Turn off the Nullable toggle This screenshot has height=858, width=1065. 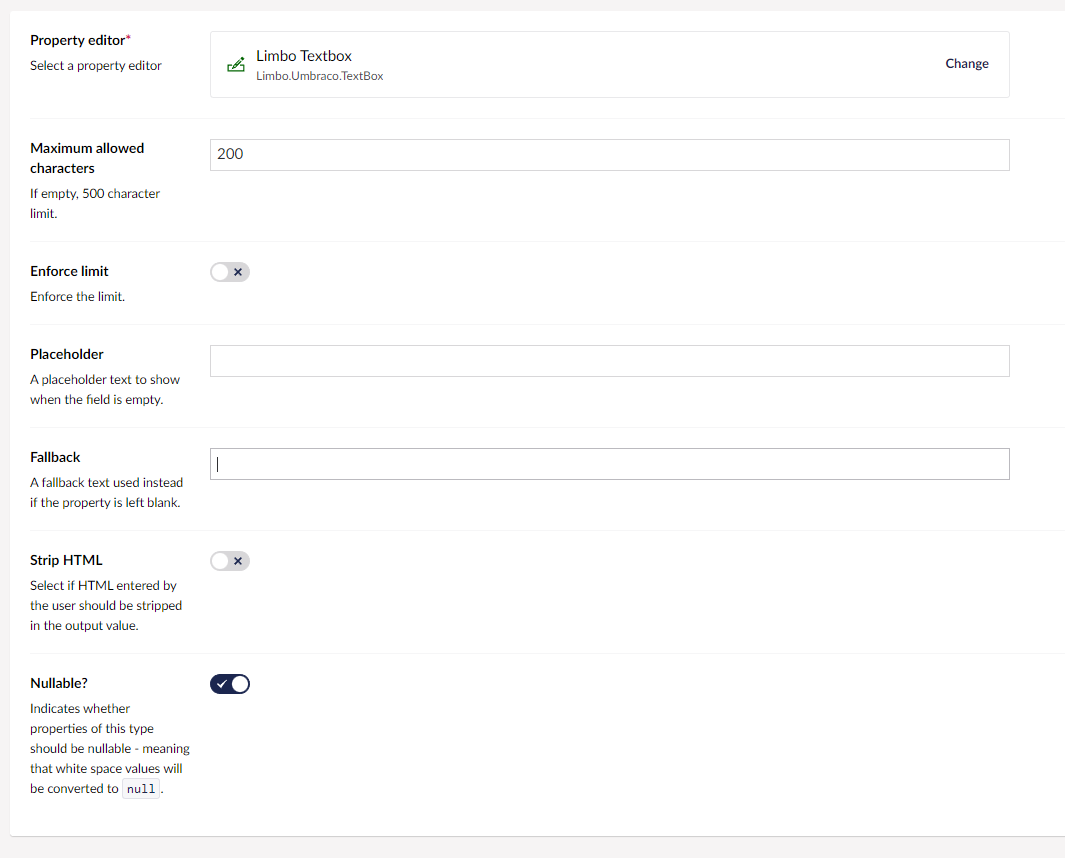(230, 684)
